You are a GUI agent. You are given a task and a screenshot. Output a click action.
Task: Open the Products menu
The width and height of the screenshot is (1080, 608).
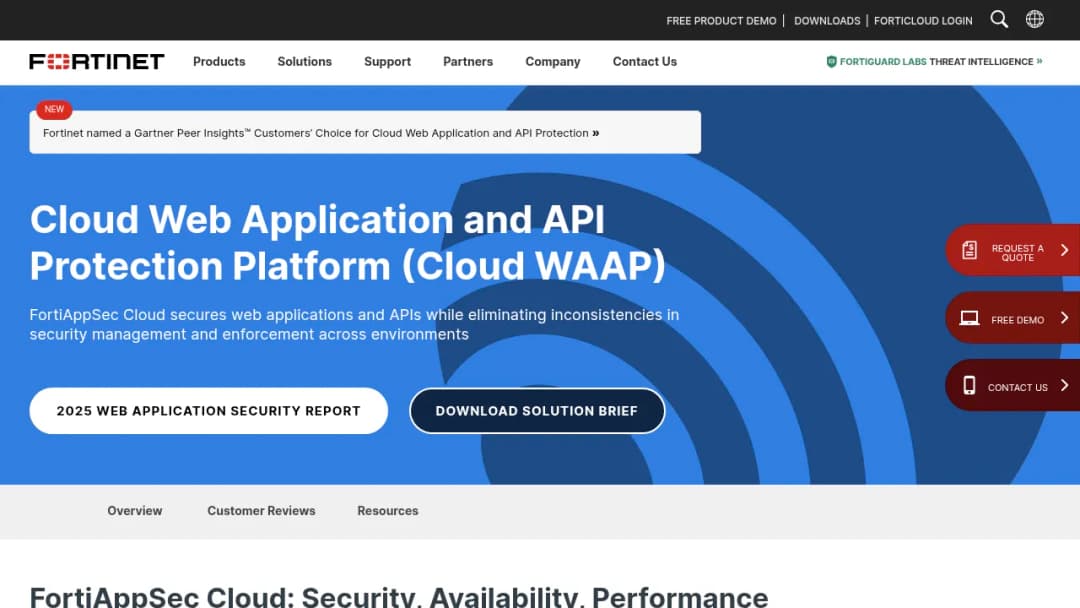coord(219,61)
